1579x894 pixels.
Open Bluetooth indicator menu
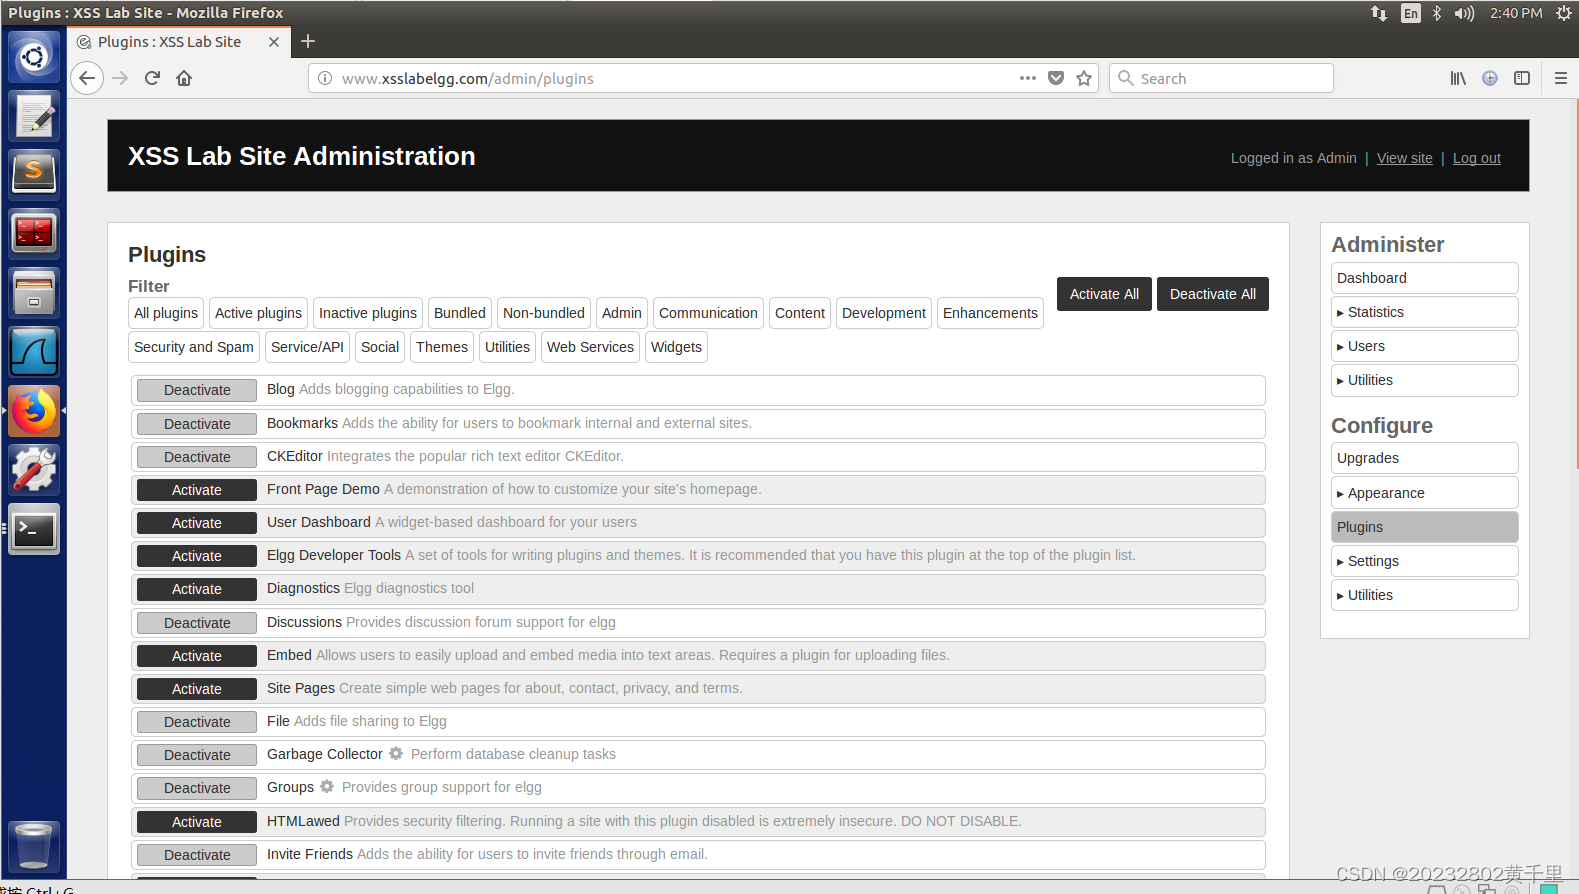(1437, 13)
